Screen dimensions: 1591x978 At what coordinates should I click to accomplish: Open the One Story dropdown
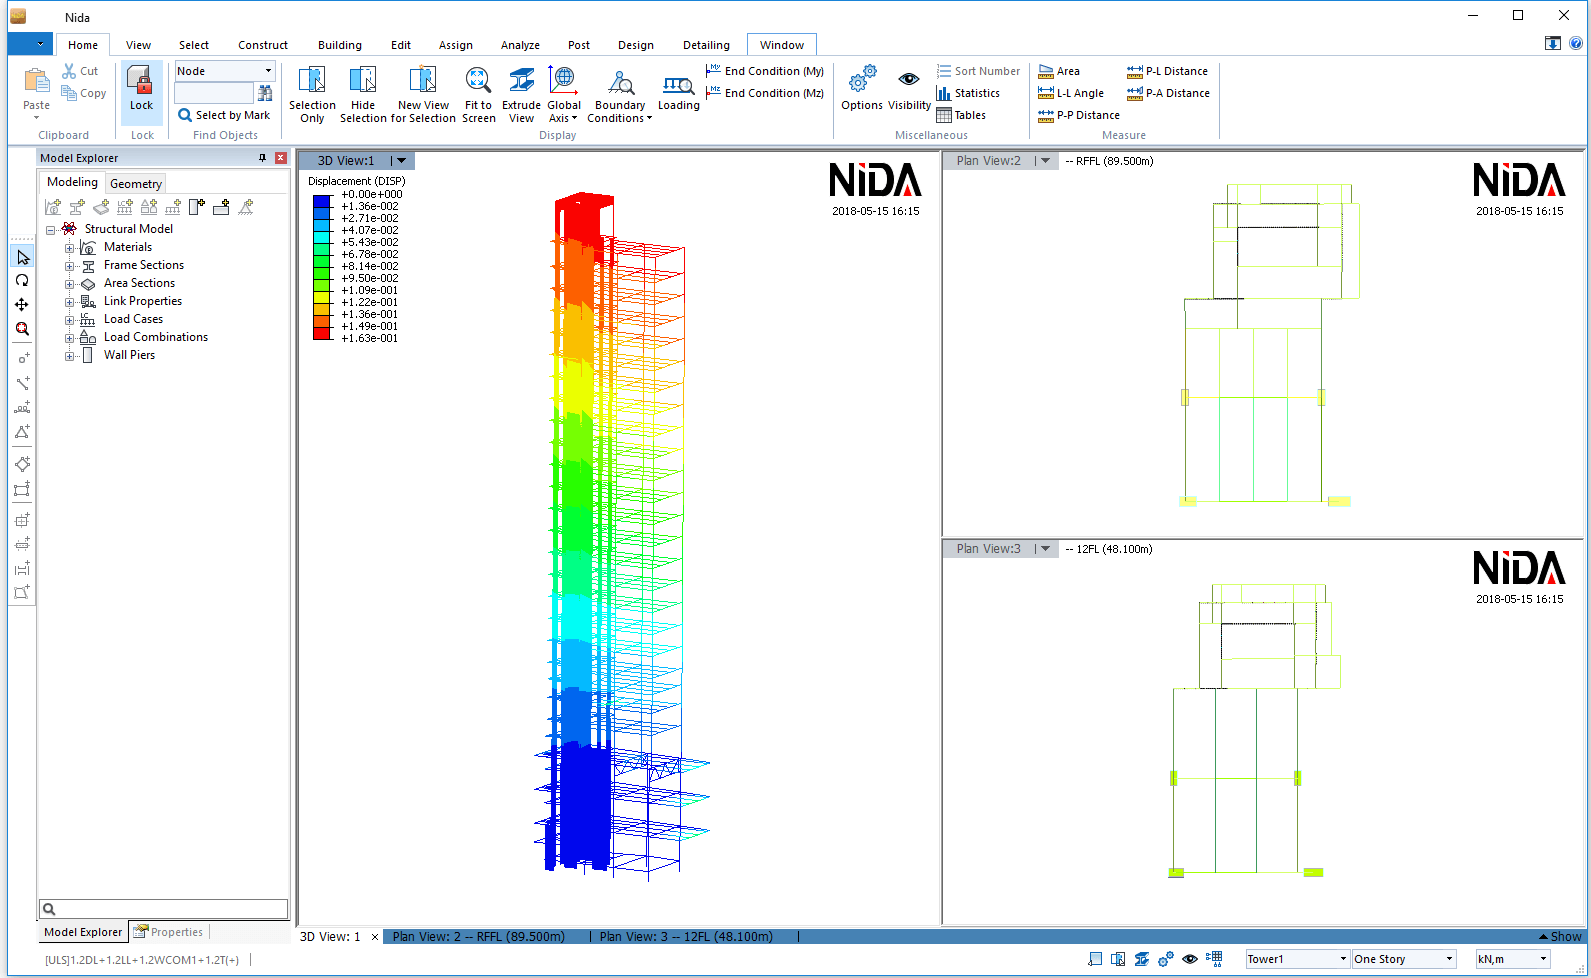click(1449, 959)
